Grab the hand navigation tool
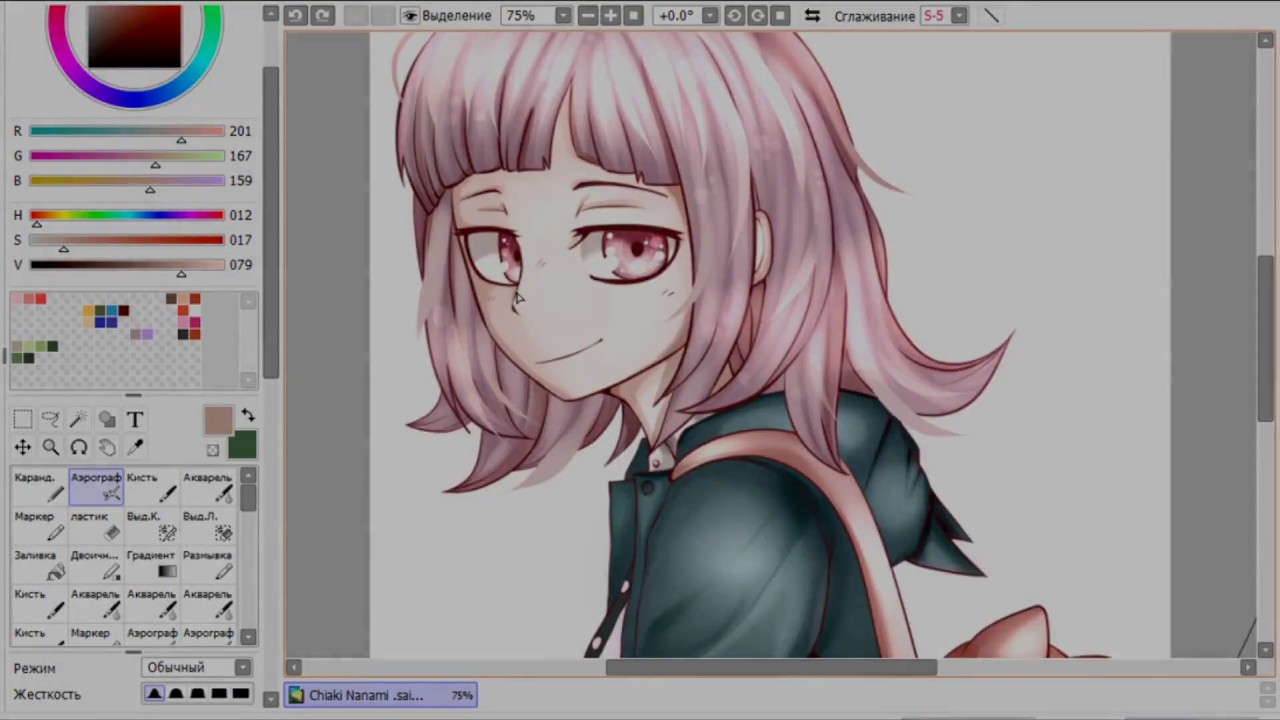Viewport: 1280px width, 720px height. click(x=107, y=447)
